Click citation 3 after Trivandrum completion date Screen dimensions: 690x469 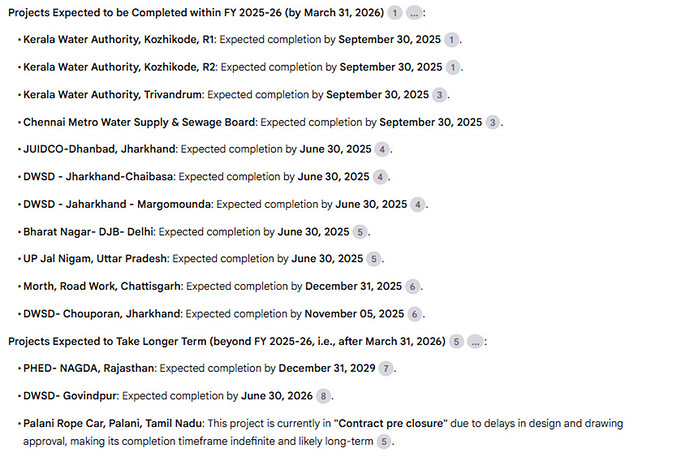(439, 95)
